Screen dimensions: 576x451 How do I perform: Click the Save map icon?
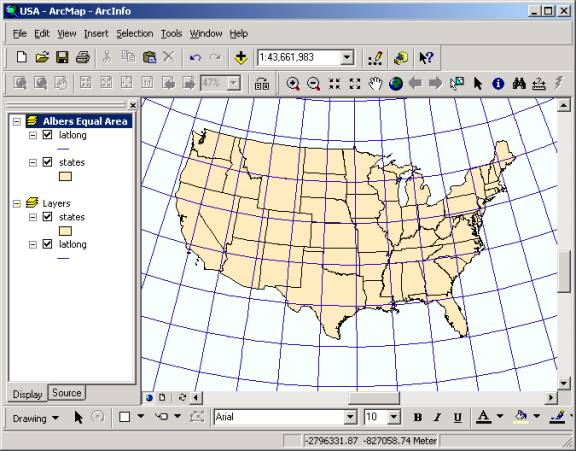tap(62, 57)
